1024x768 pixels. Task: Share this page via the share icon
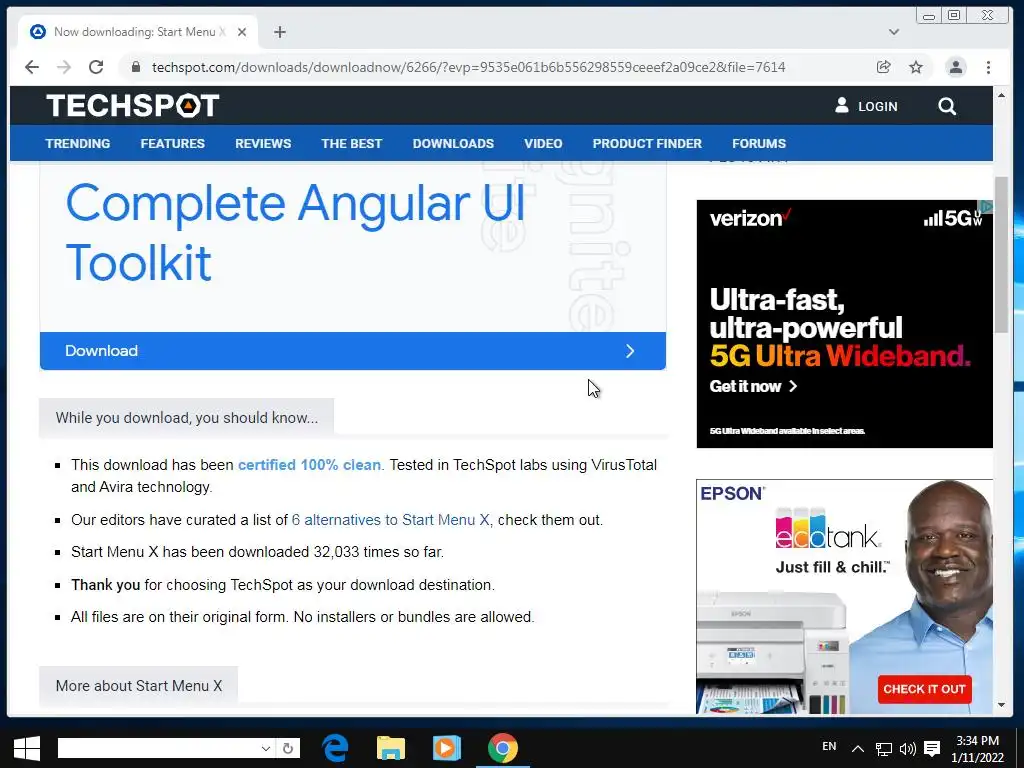tap(884, 67)
